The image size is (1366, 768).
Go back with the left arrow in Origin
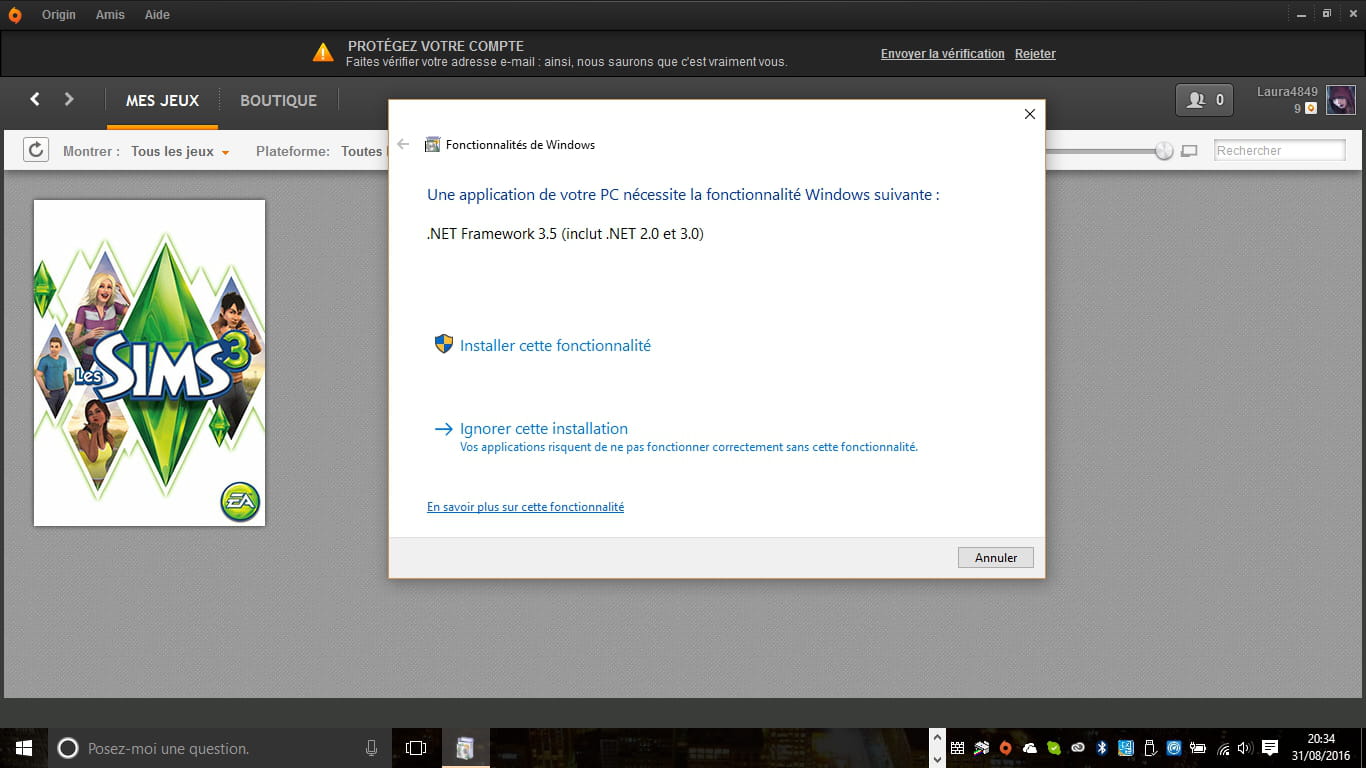35,99
